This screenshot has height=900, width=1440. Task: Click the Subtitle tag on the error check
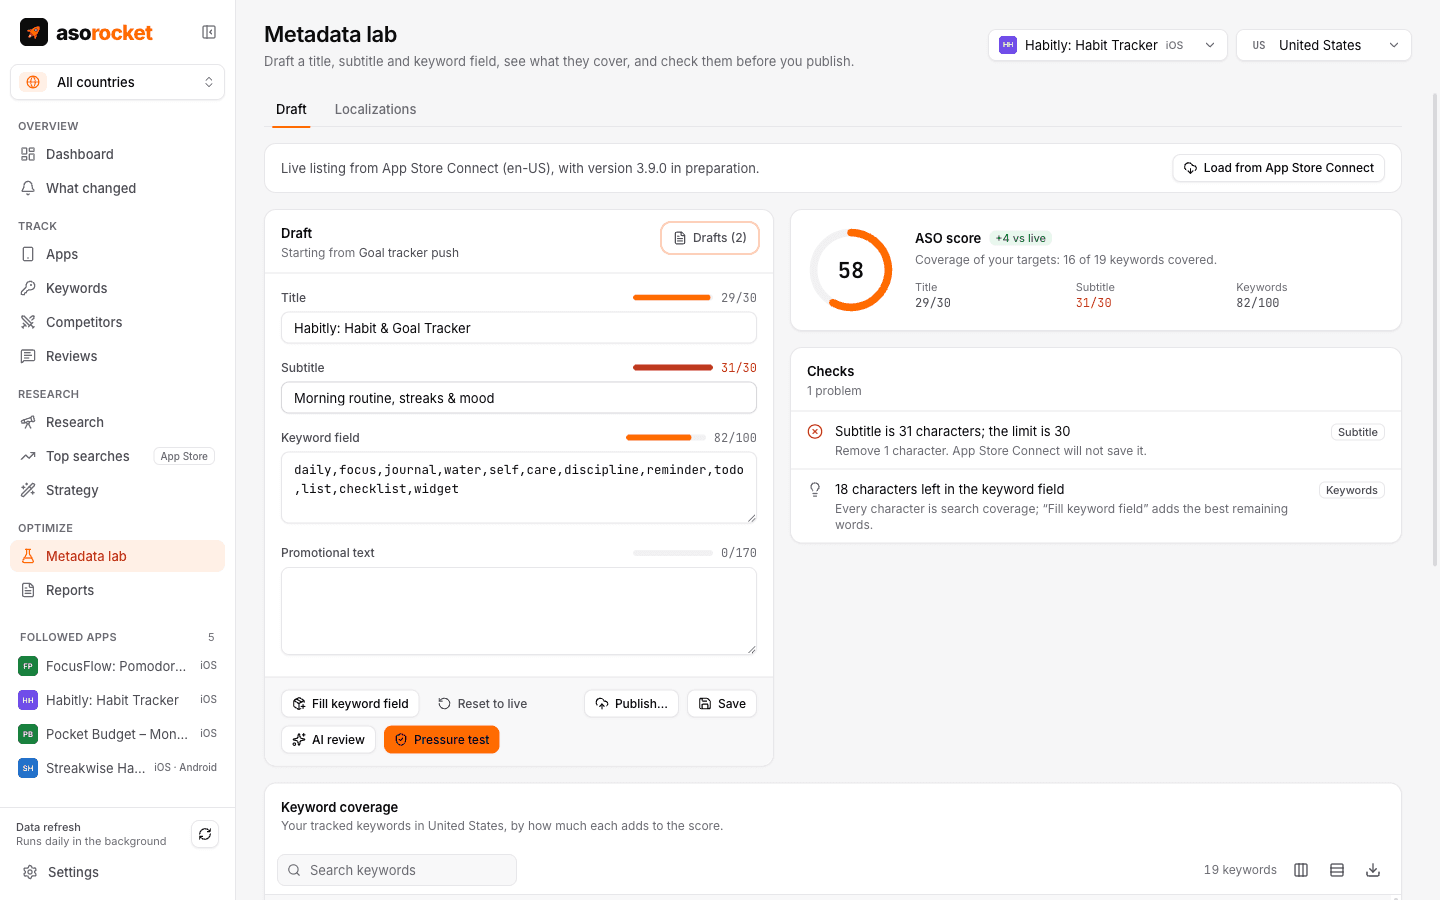[1357, 432]
